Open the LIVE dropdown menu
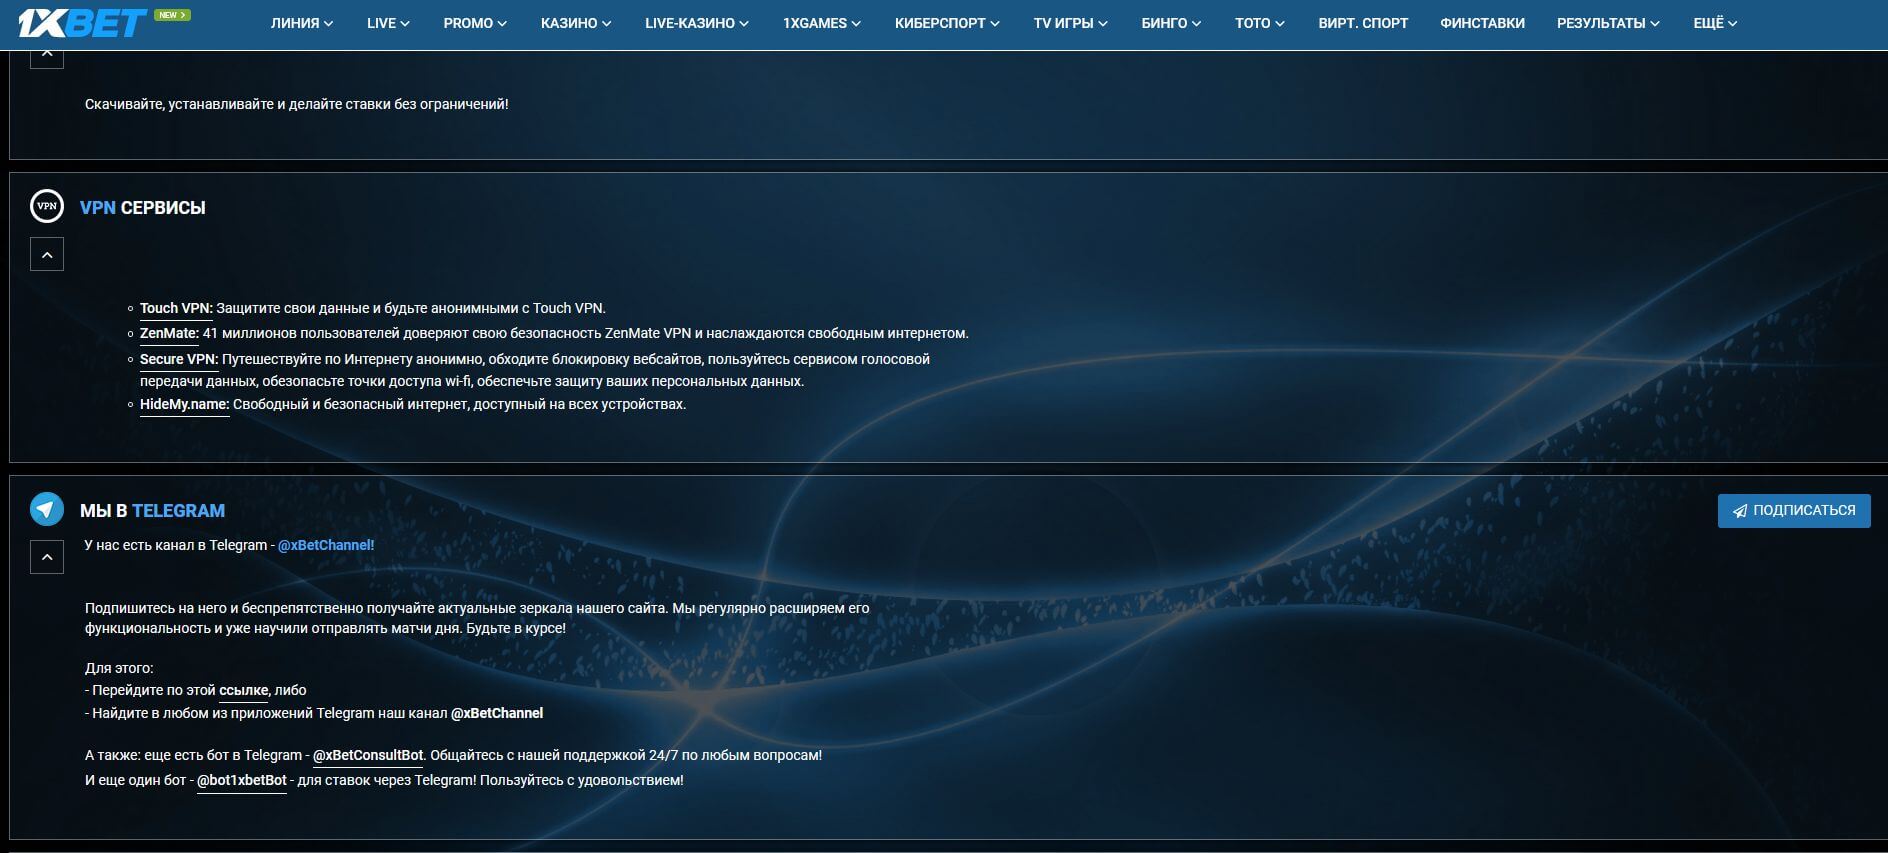The height and width of the screenshot is (853, 1888). 388,23
